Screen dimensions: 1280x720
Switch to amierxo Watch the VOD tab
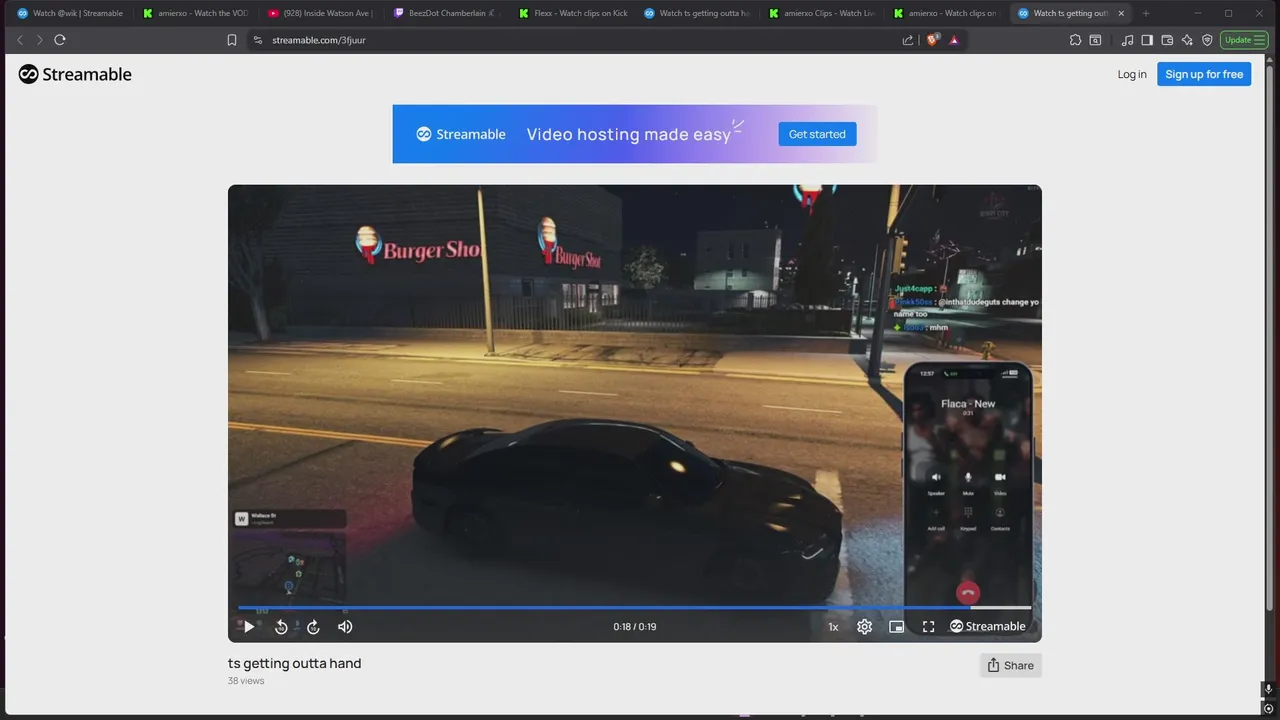tap(195, 13)
